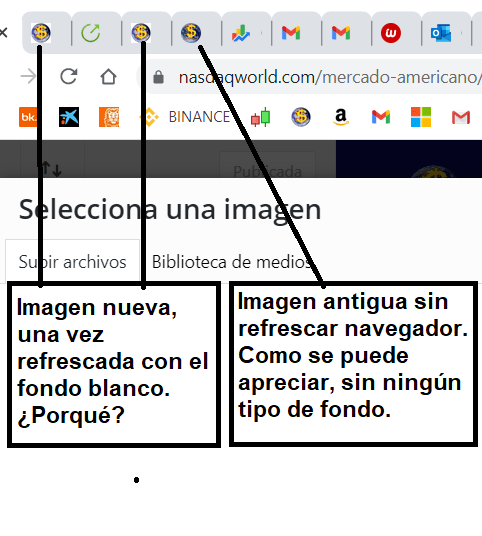Open the CaixaBank star bookmark

(x=69, y=117)
